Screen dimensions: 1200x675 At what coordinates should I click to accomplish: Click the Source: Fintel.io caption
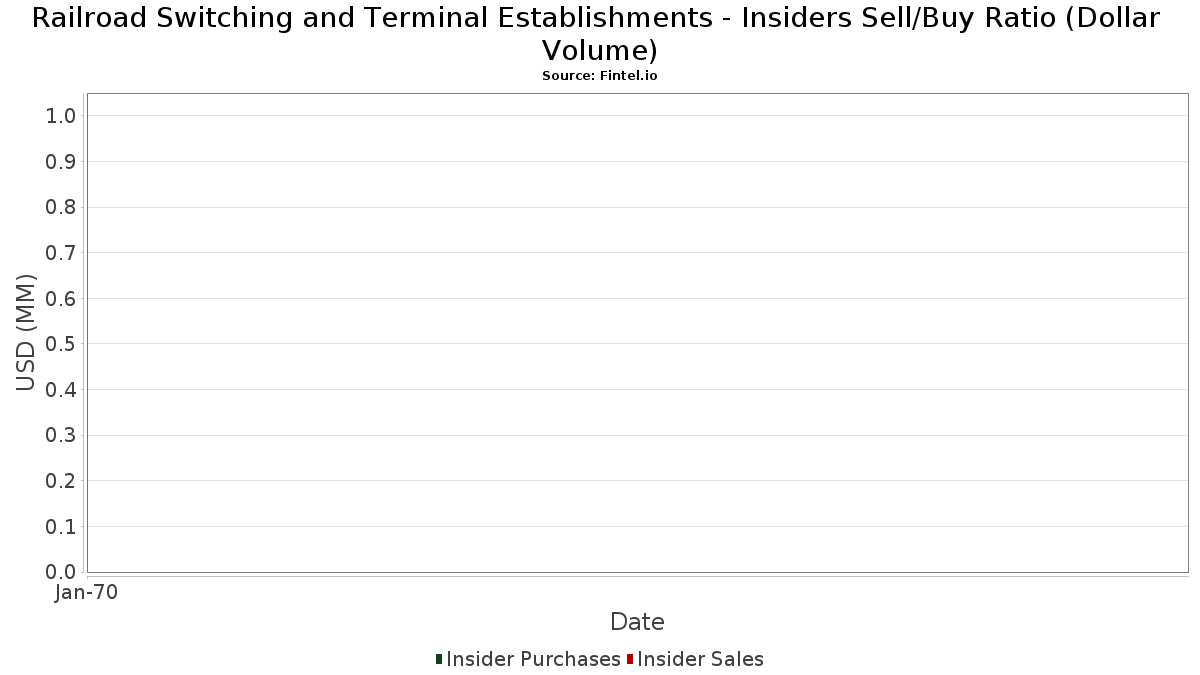click(600, 76)
